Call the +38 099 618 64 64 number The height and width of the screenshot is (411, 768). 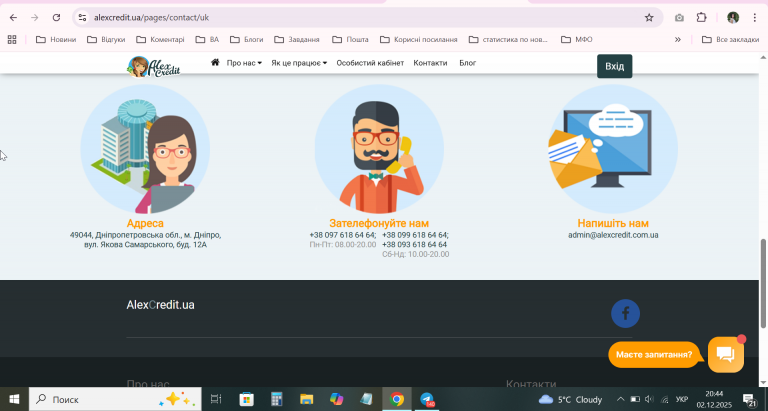point(415,235)
